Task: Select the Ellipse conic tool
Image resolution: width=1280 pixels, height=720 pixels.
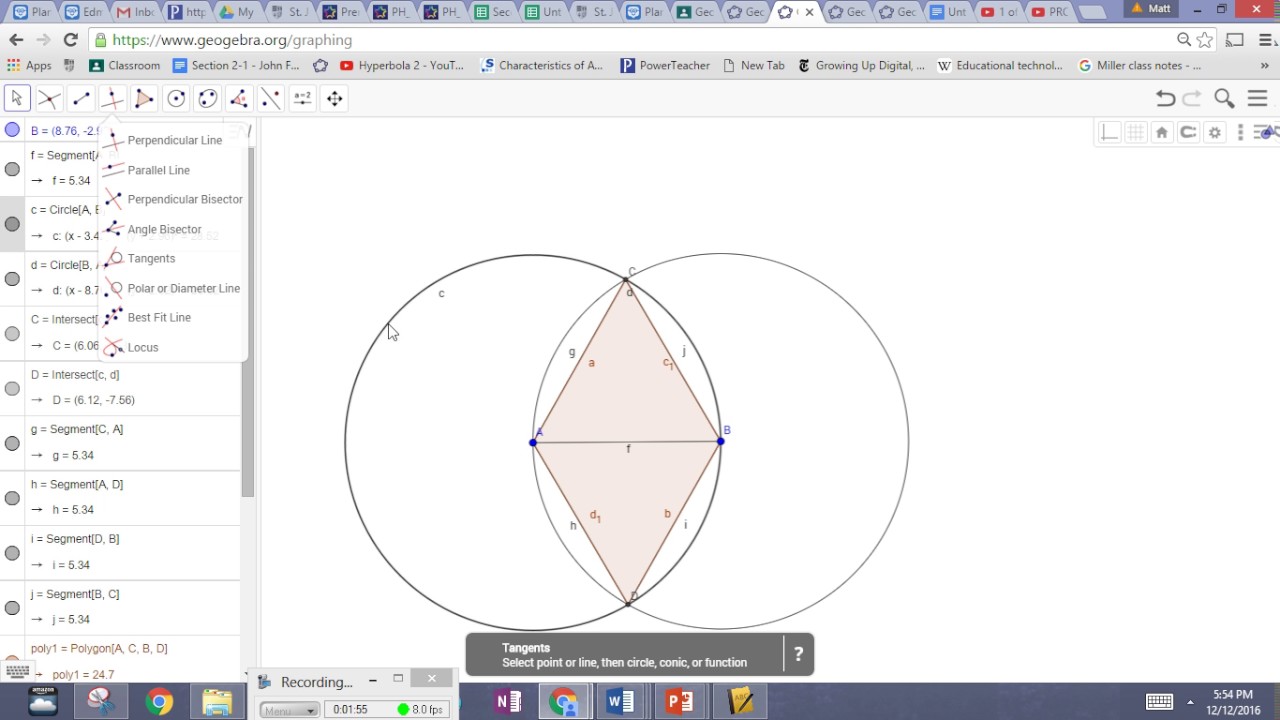Action: click(207, 98)
